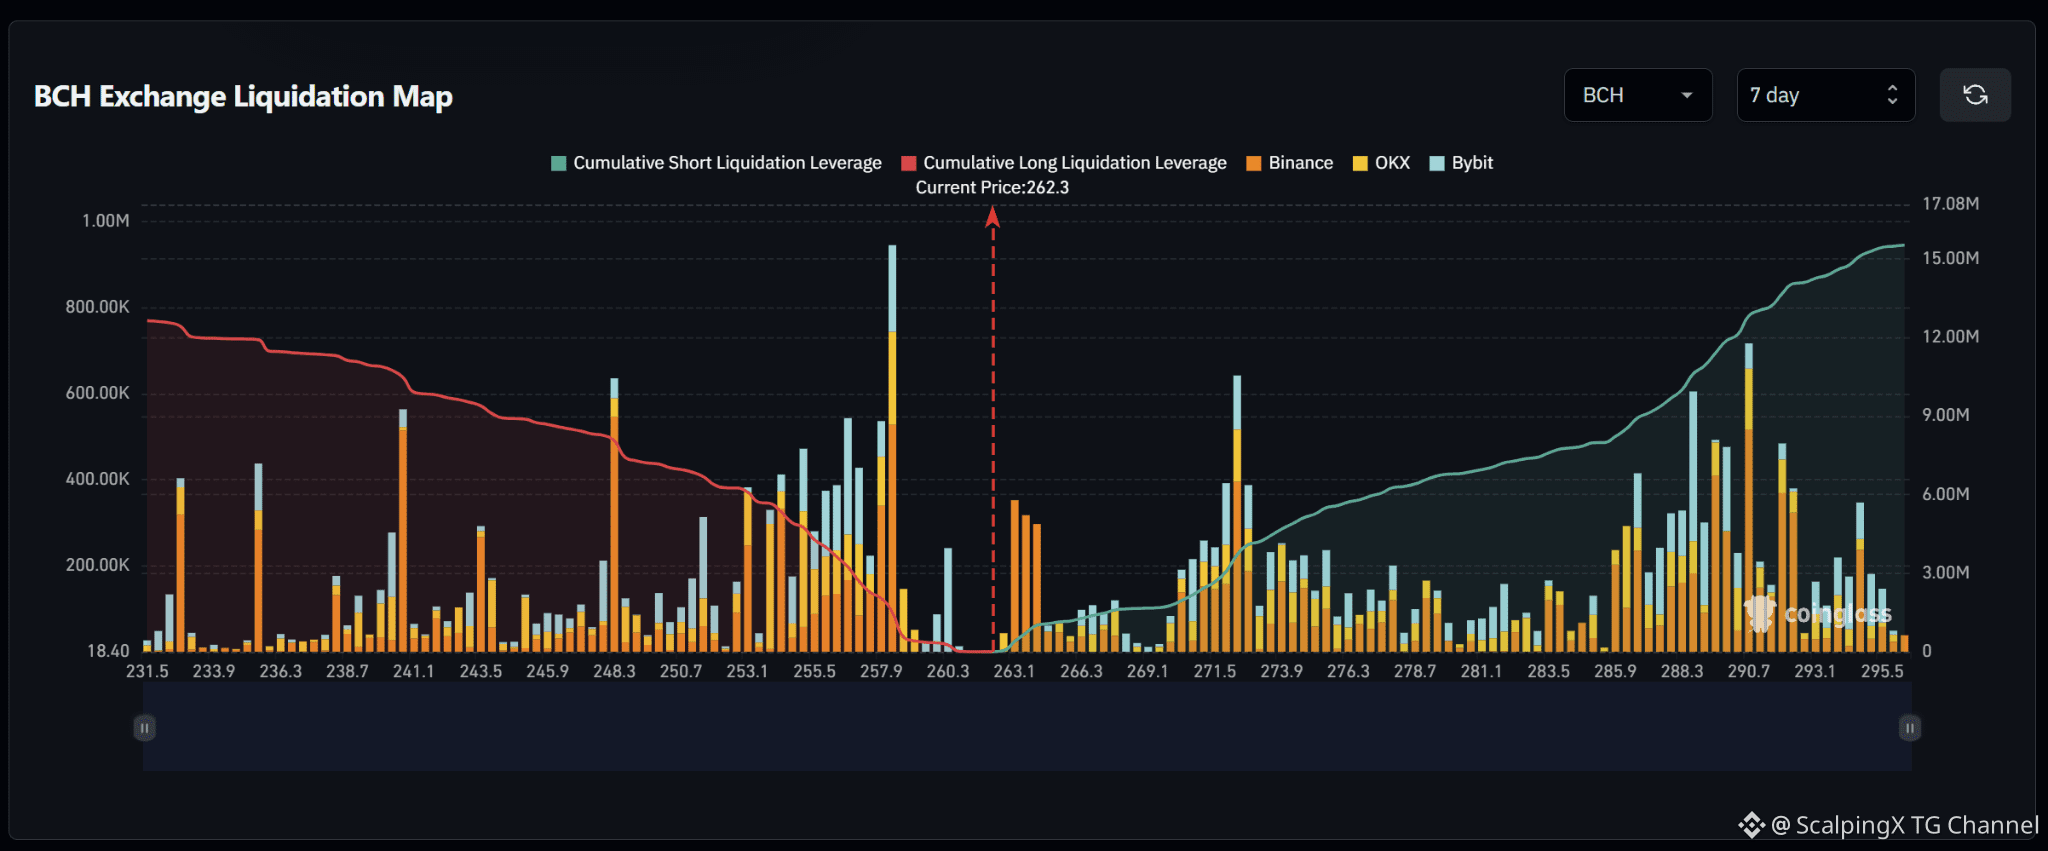
Task: Click the "Current Price:262.3" label
Action: [992, 188]
